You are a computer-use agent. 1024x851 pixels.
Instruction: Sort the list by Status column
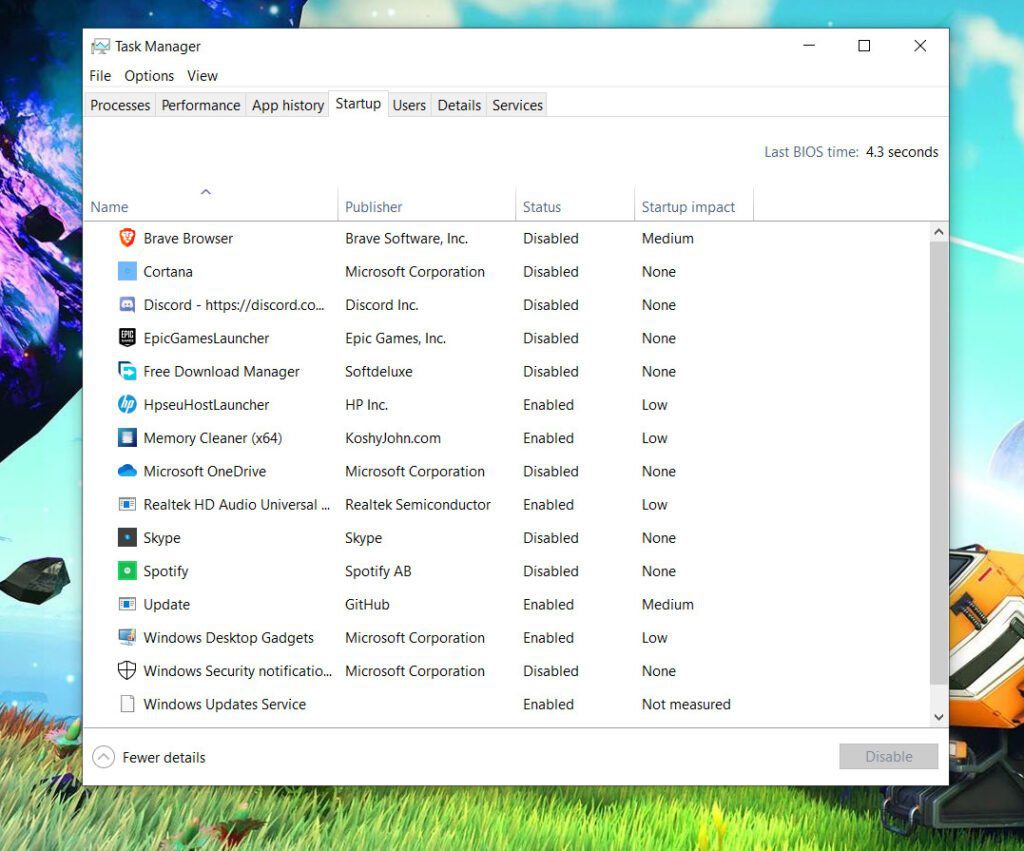[575, 204]
